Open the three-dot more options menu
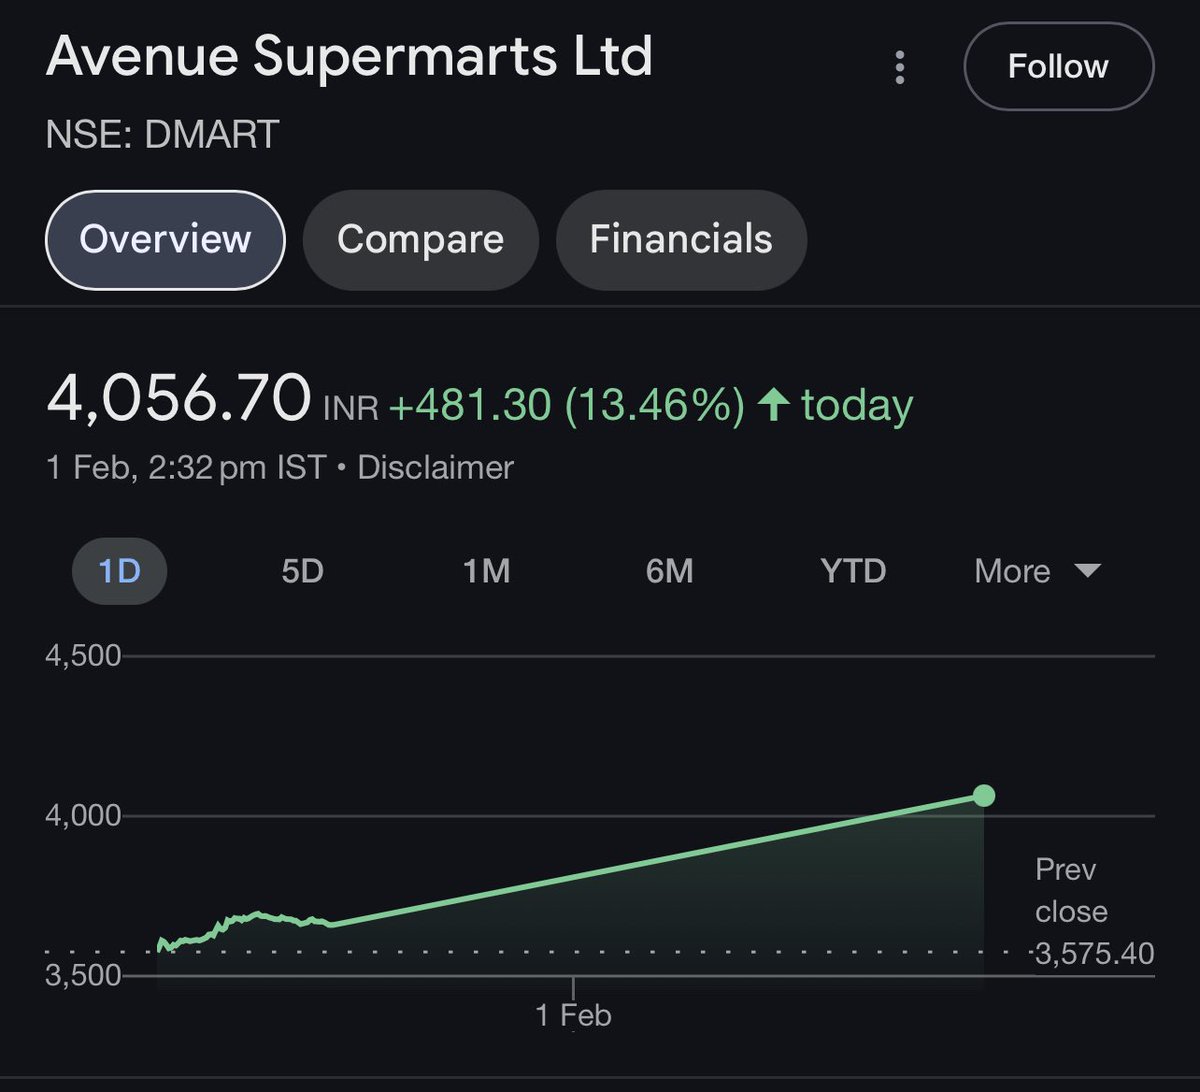 pos(900,67)
